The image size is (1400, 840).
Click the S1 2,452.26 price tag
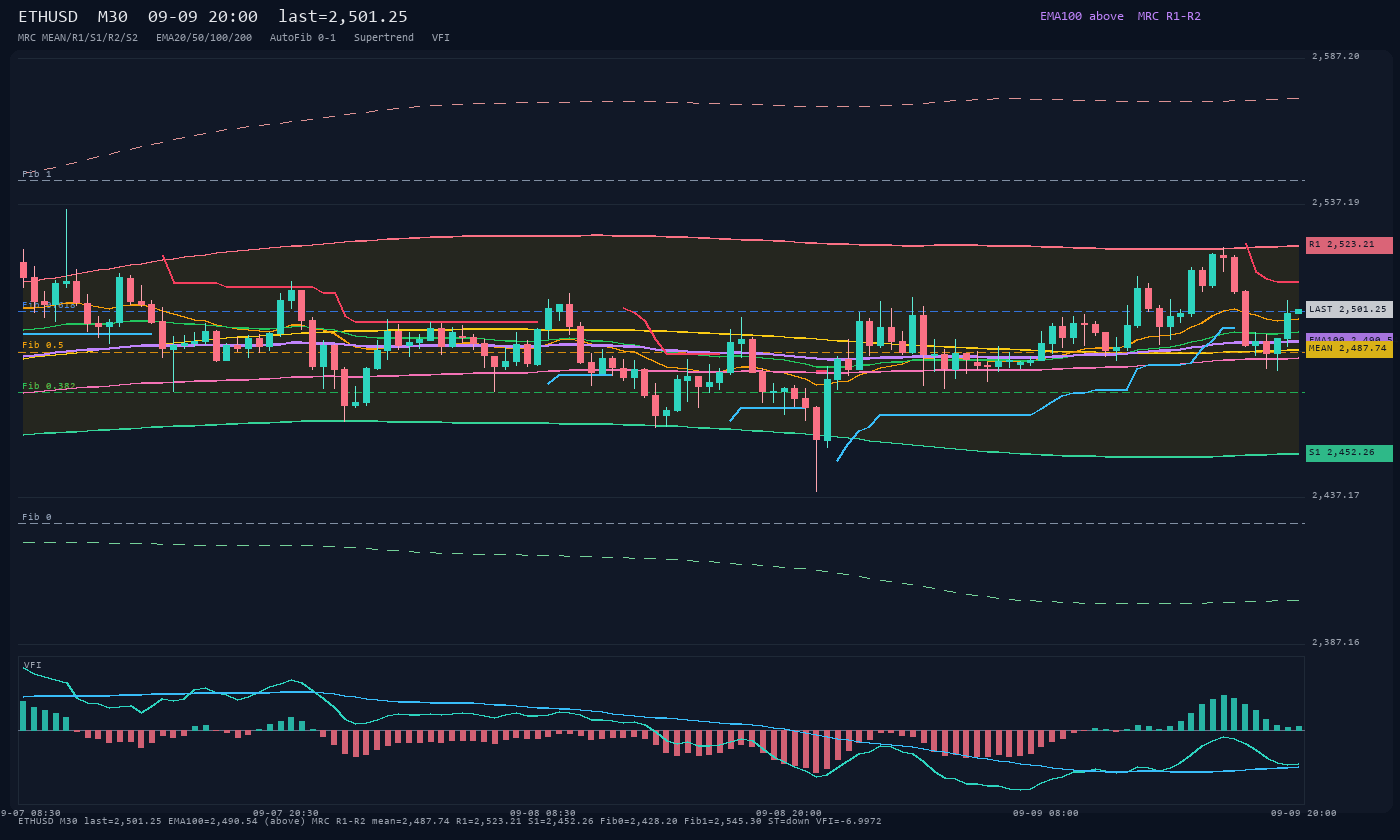1349,453
